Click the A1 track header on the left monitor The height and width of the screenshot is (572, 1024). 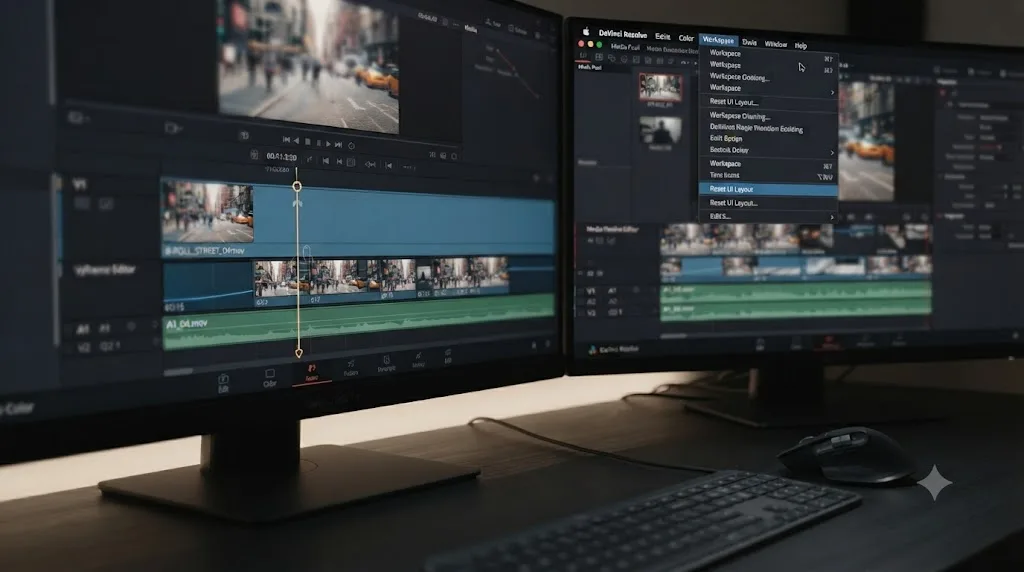pos(83,329)
